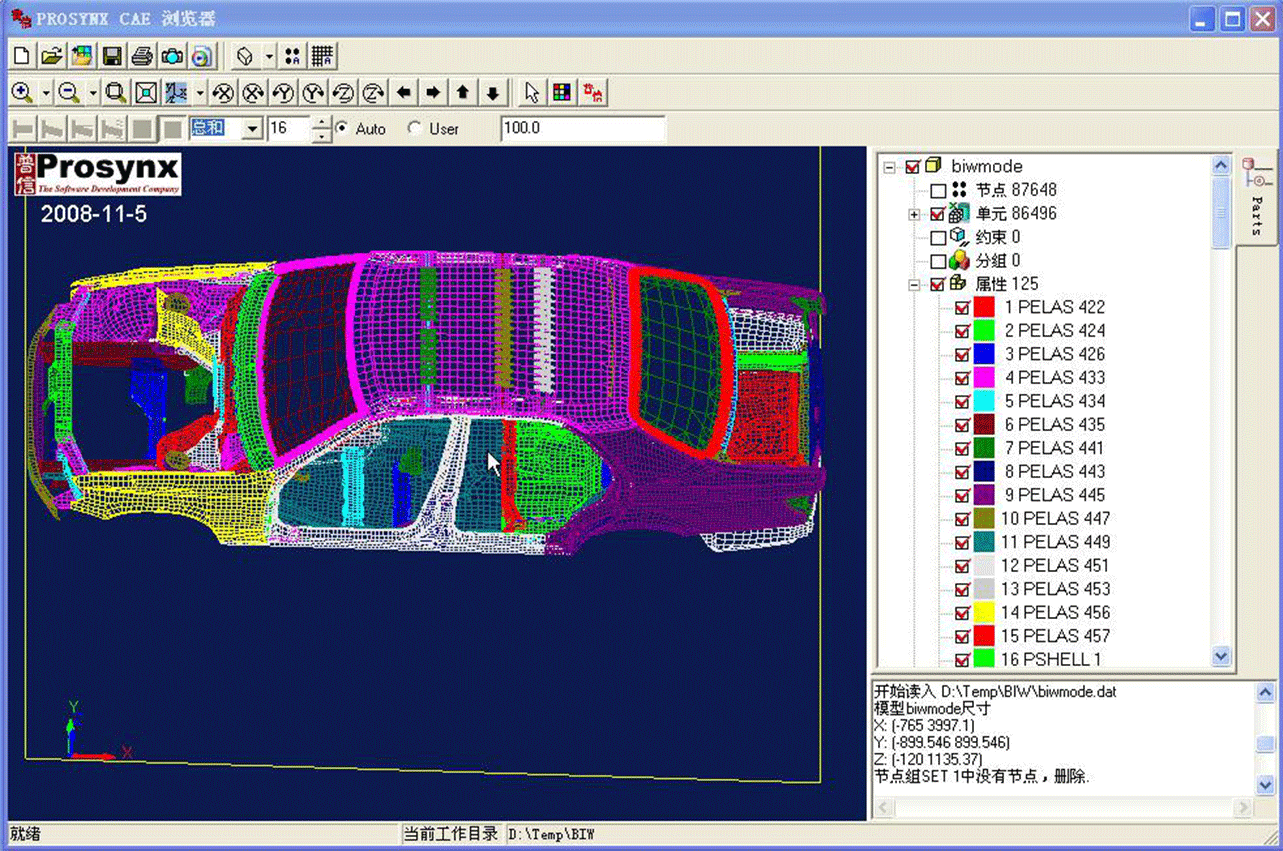Image resolution: width=1283 pixels, height=851 pixels.
Task: Select the User radio button
Action: (x=415, y=129)
